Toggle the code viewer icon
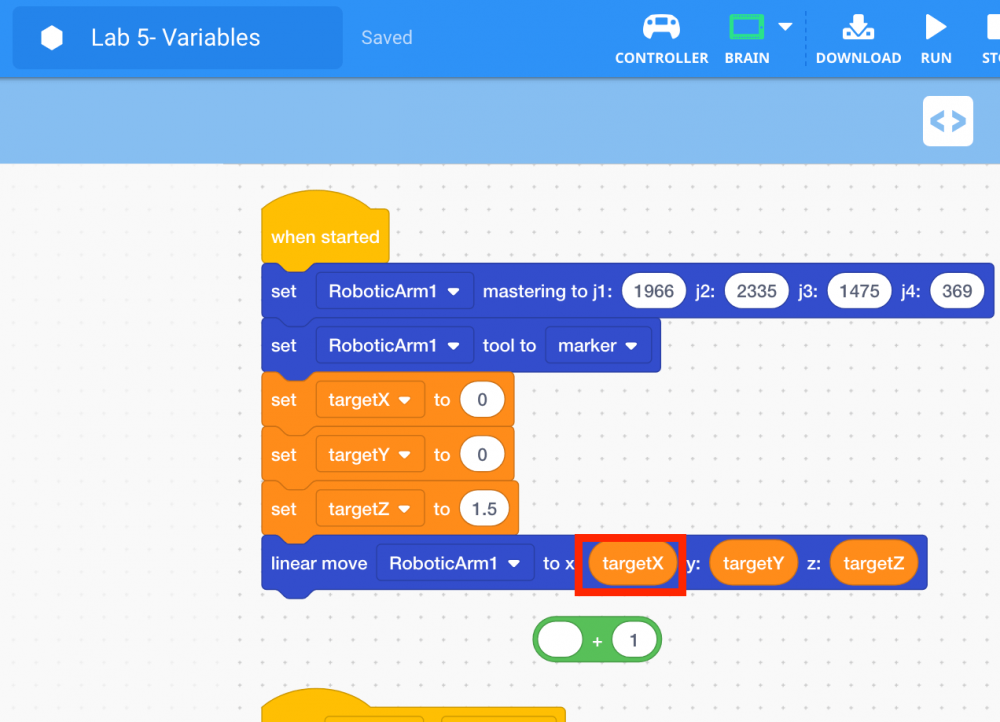The height and width of the screenshot is (722, 1000). tap(947, 122)
